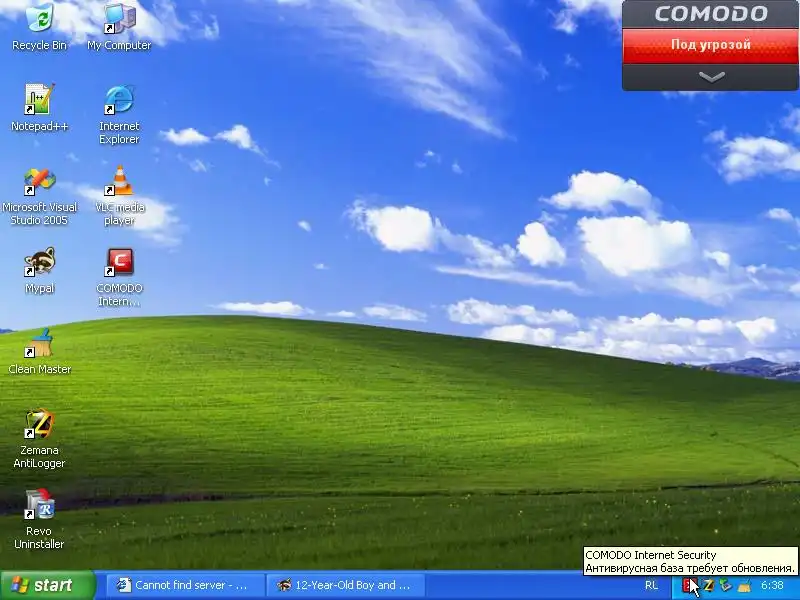
Task: Click the red 'Под угрозой' status button in the COMODO widget
Action: point(711,45)
